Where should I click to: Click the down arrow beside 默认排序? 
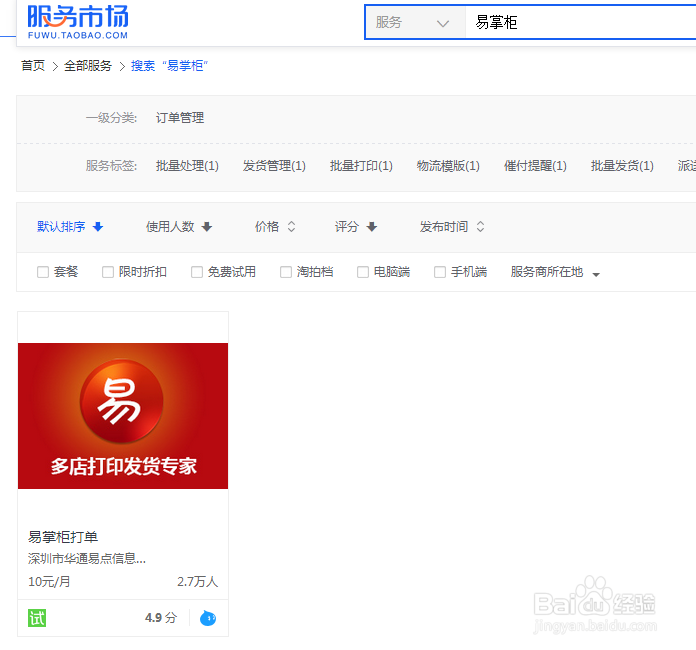point(98,227)
